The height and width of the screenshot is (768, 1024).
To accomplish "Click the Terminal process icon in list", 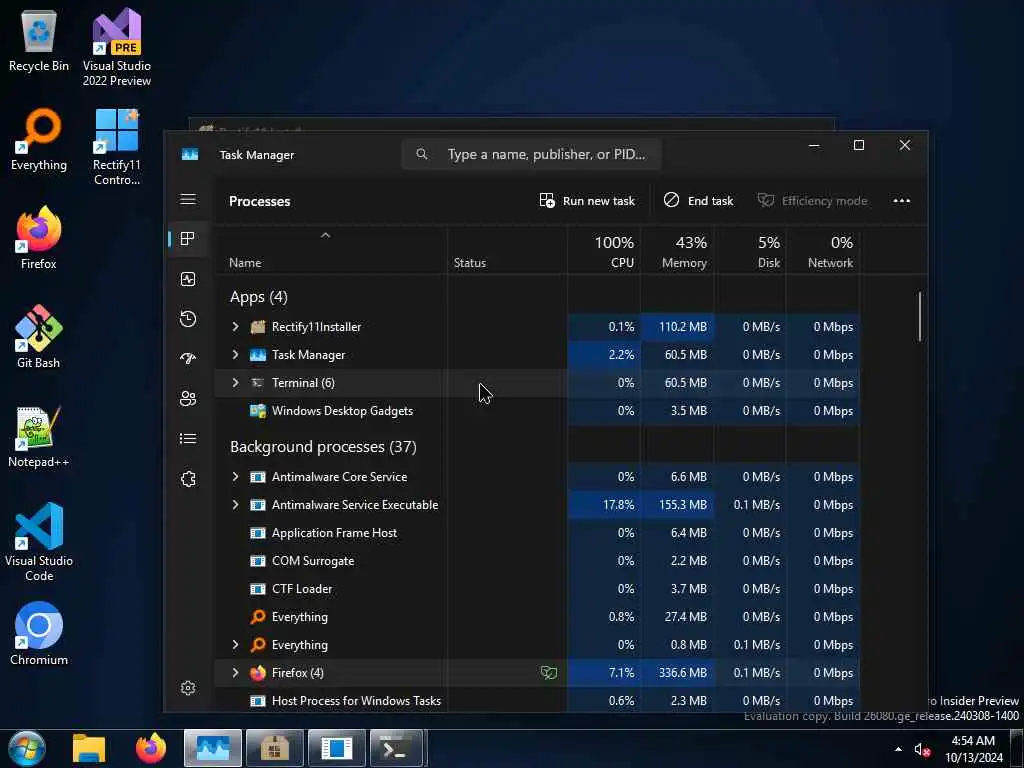I will tap(258, 383).
